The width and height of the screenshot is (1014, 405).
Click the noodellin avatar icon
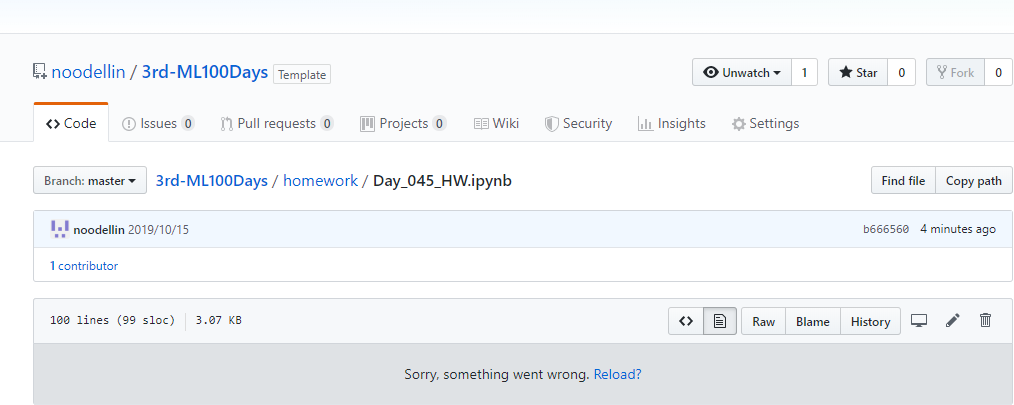point(59,229)
